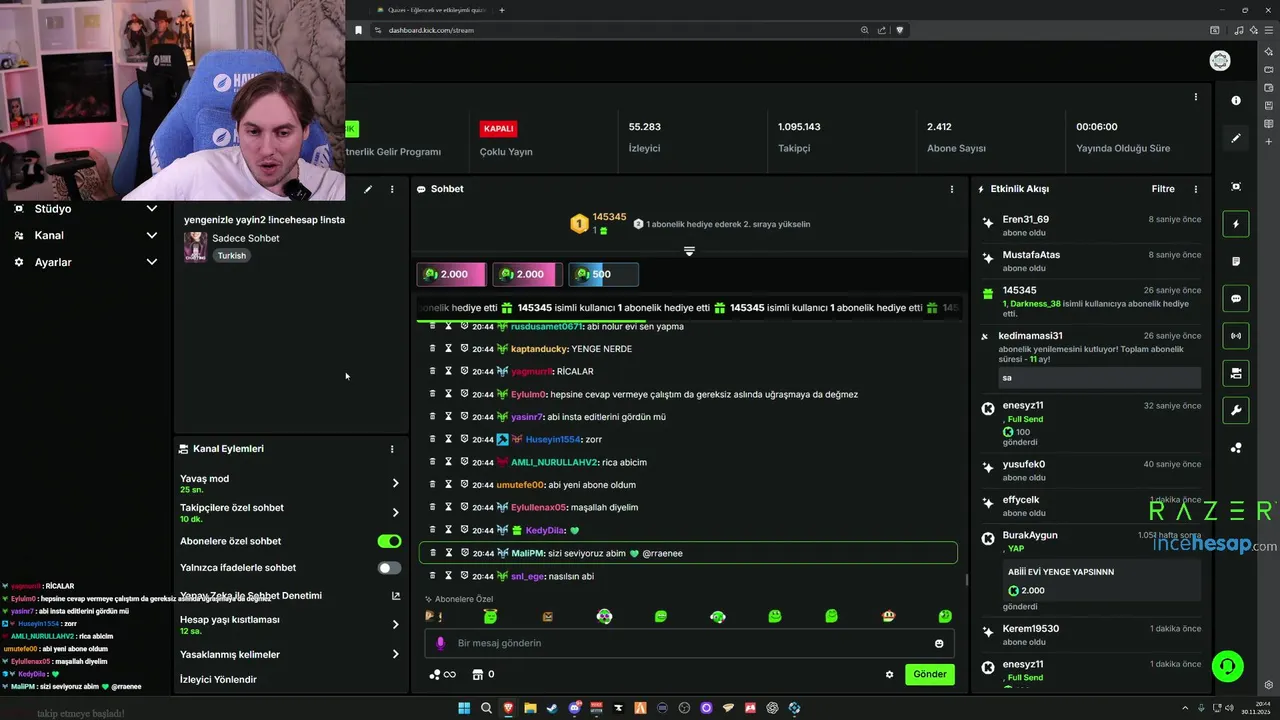Enable the Yalnızca ifadelerle sohbet toggle
This screenshot has width=1280, height=720.
(389, 568)
